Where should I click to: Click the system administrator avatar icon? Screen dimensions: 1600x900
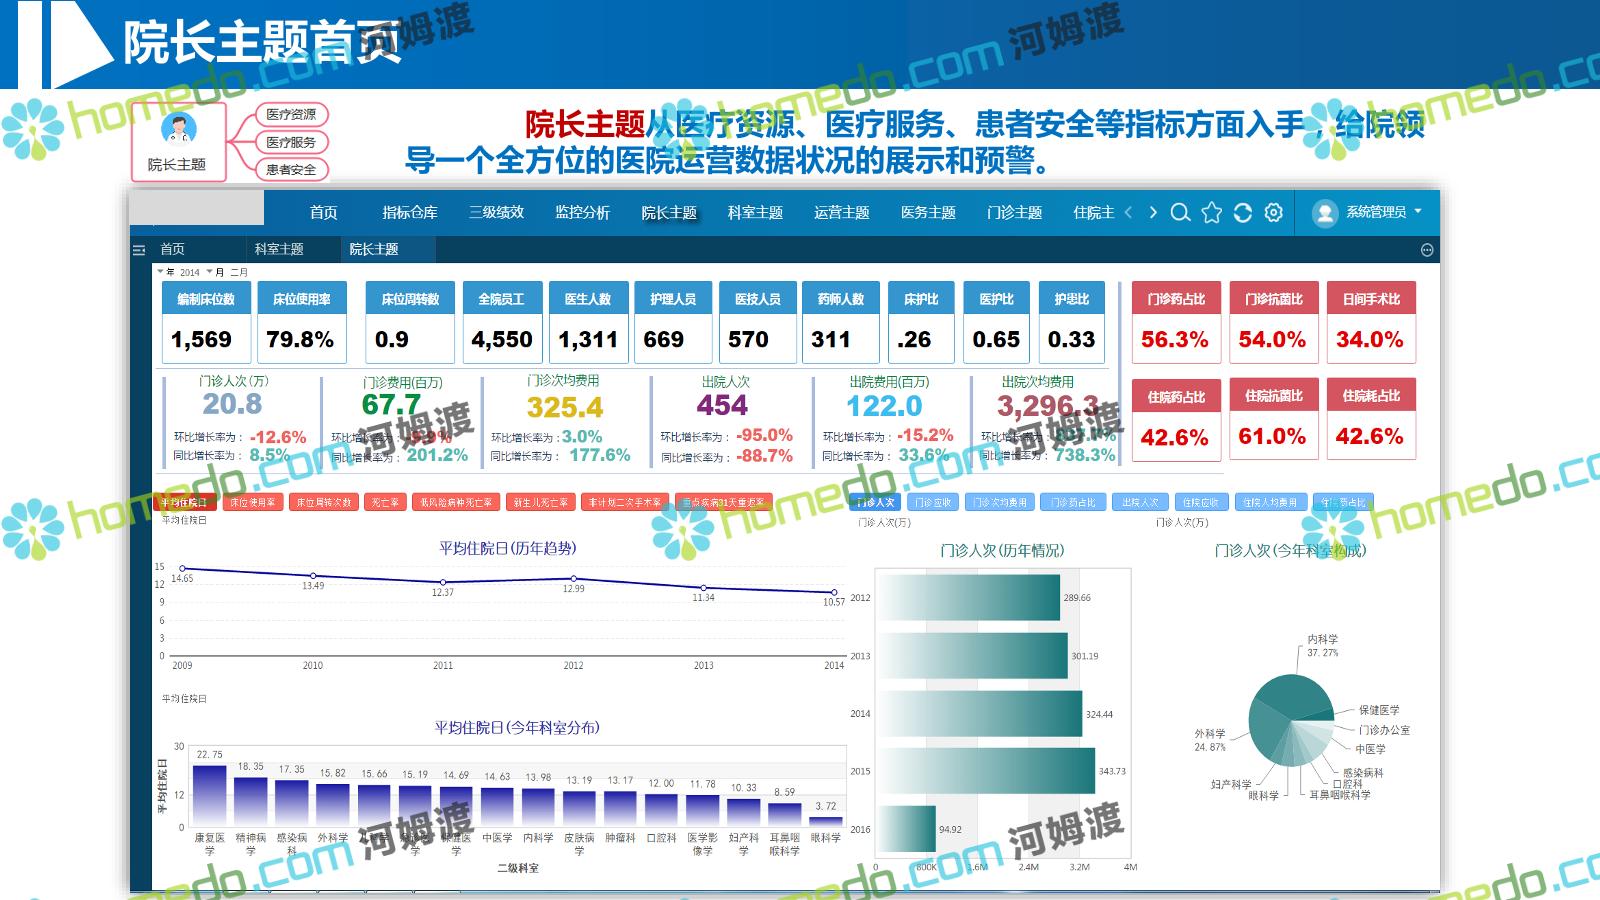(x=1325, y=213)
